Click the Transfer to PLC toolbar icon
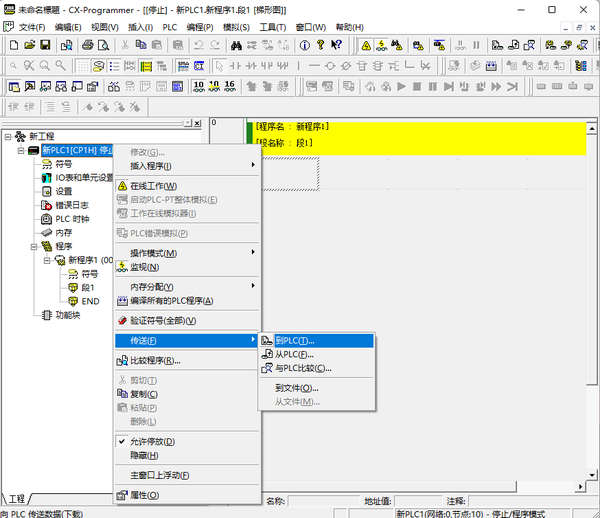This screenshot has height=518, width=600. tap(497, 46)
